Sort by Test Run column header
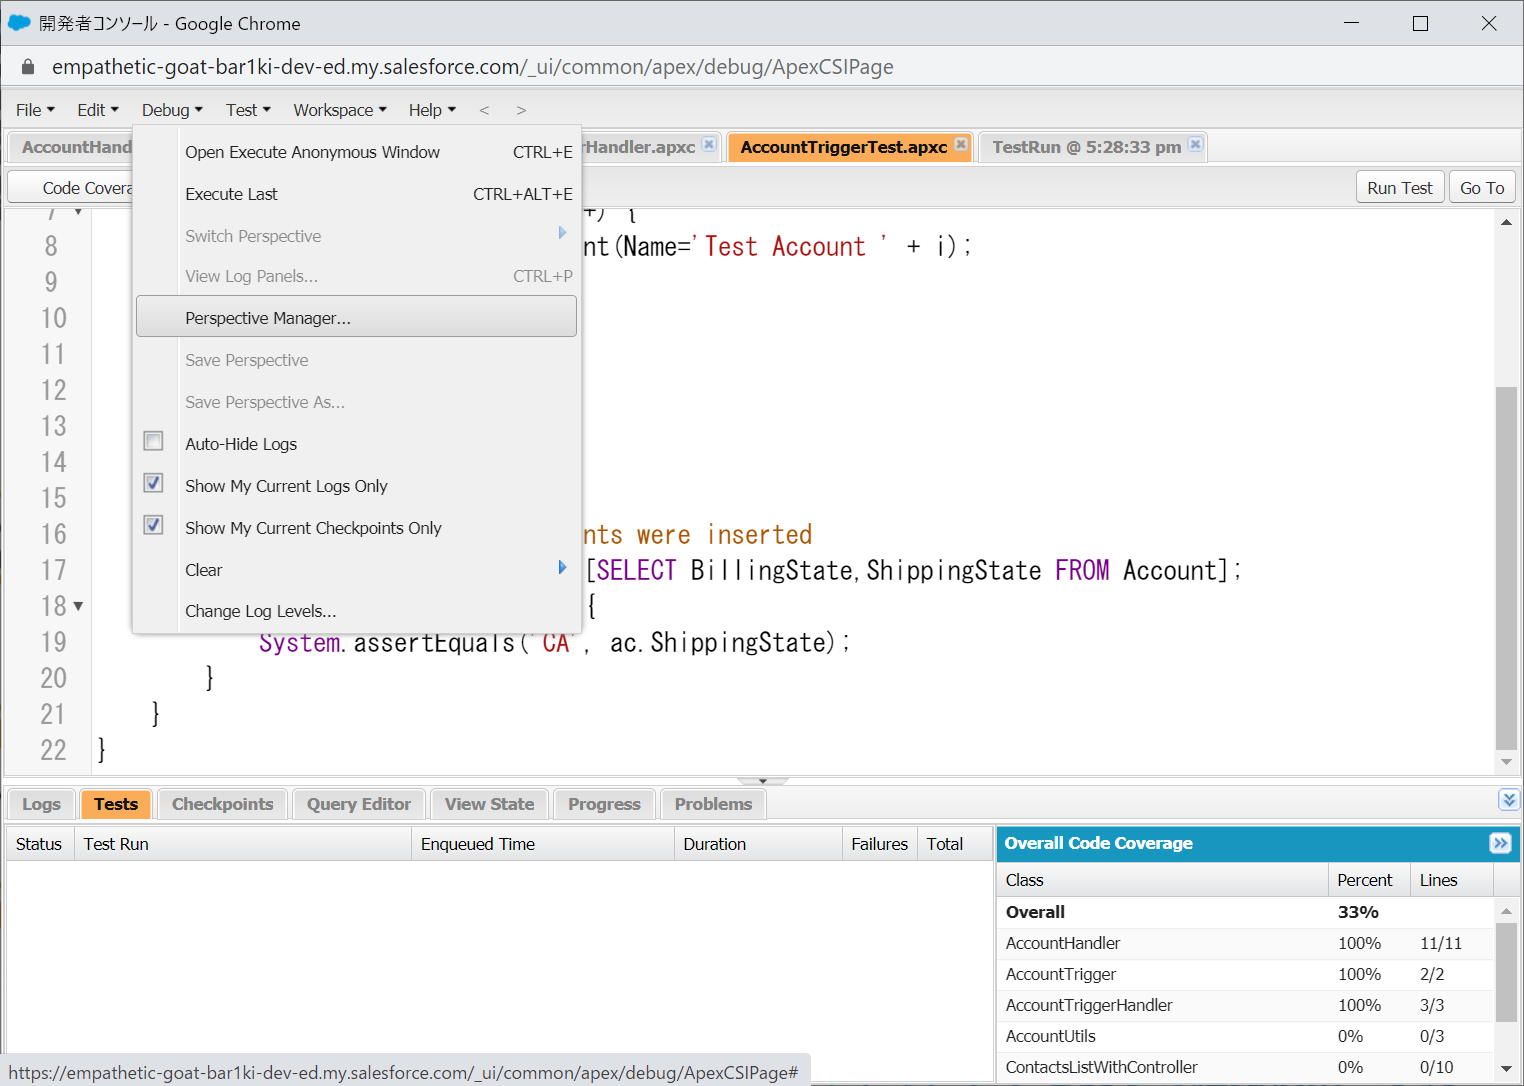Viewport: 1524px width, 1086px height. [x=243, y=844]
